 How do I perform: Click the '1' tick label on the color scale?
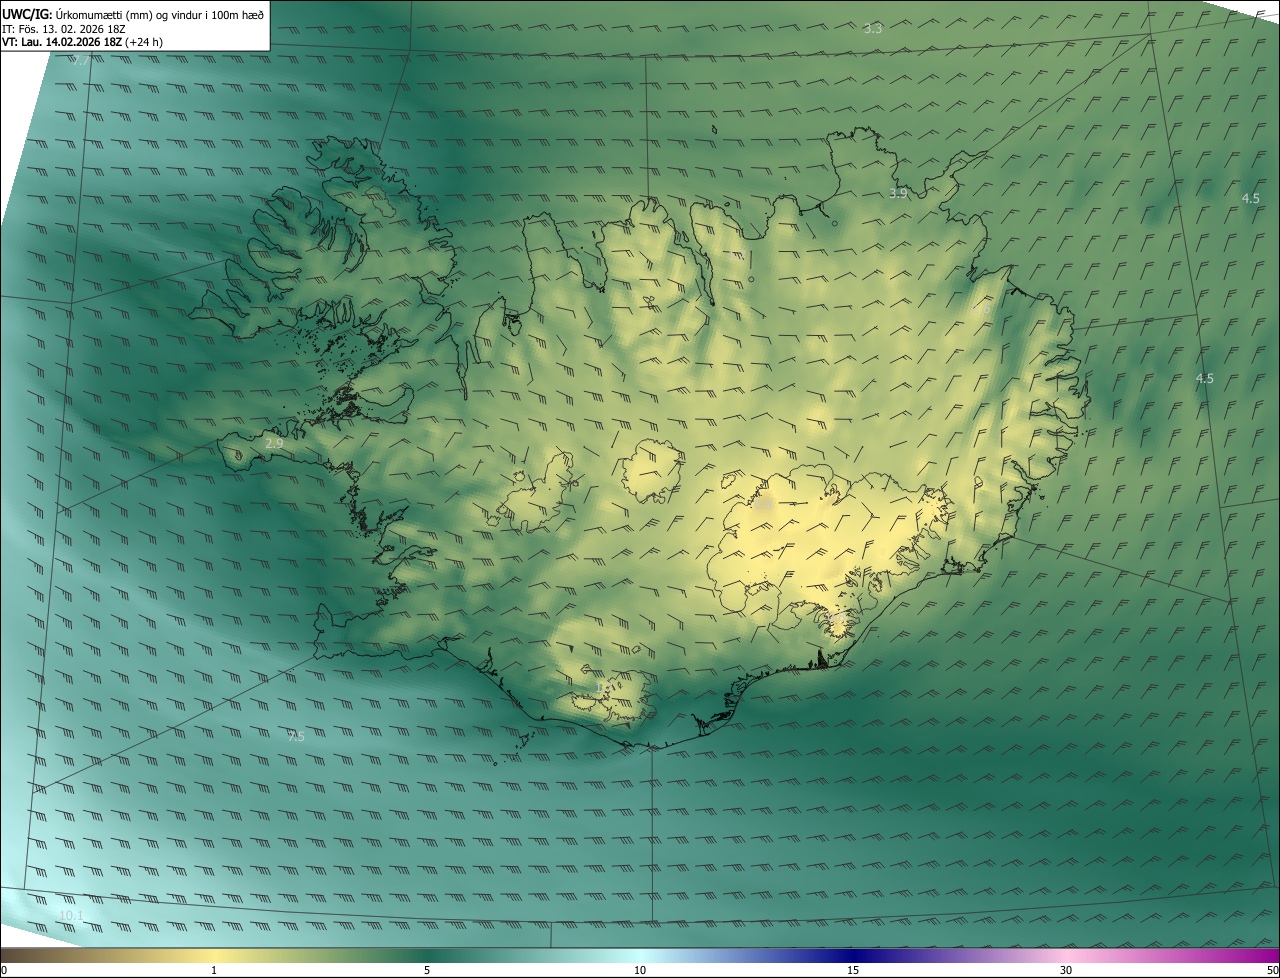[214, 970]
